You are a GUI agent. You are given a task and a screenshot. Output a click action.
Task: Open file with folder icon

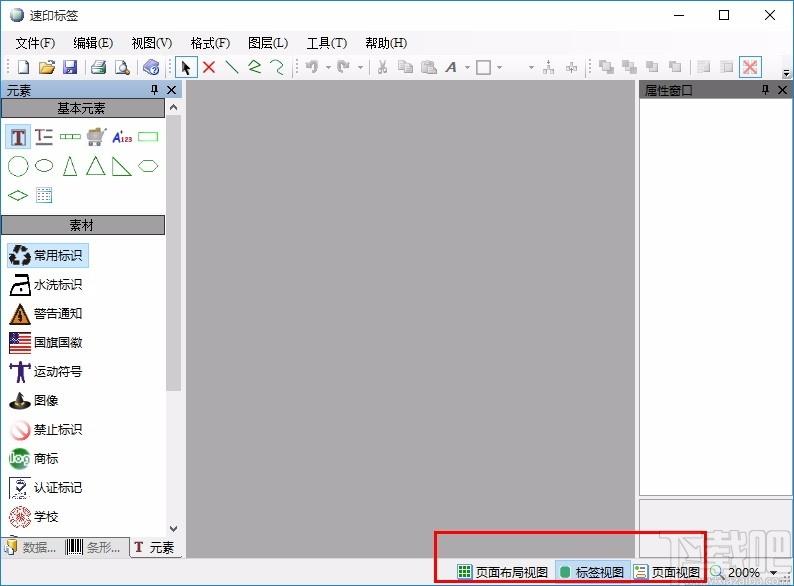click(47, 67)
